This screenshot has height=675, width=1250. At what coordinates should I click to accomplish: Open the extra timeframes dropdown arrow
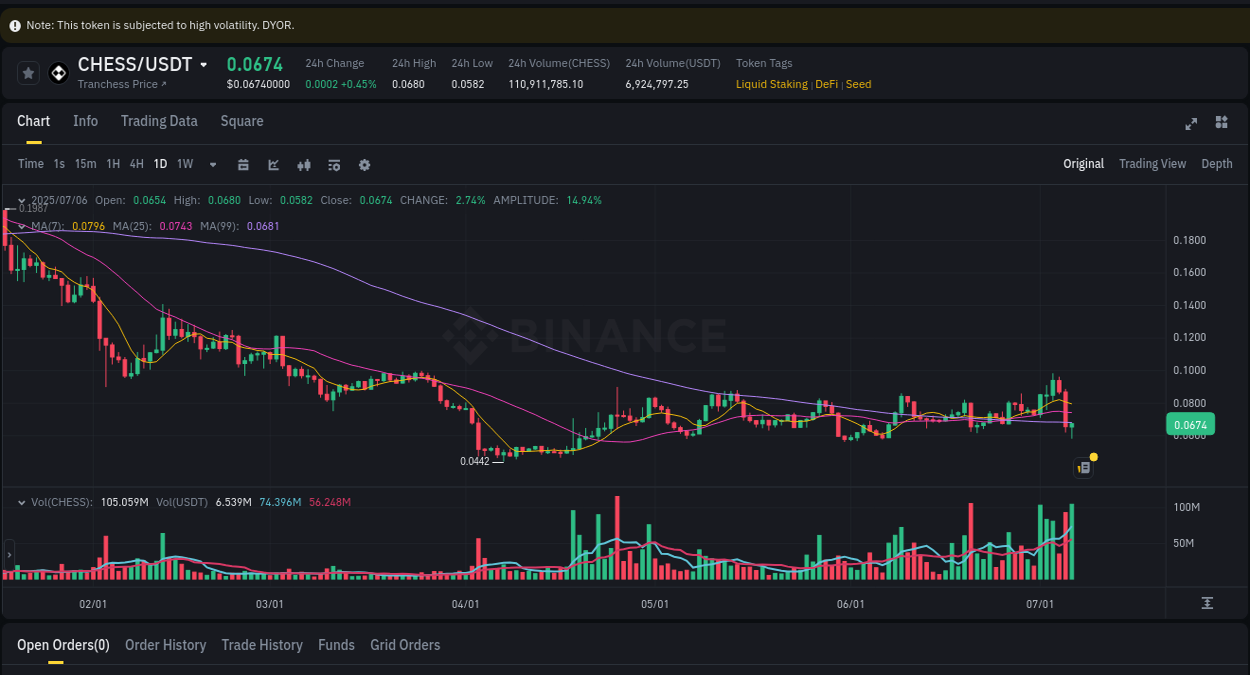click(212, 164)
